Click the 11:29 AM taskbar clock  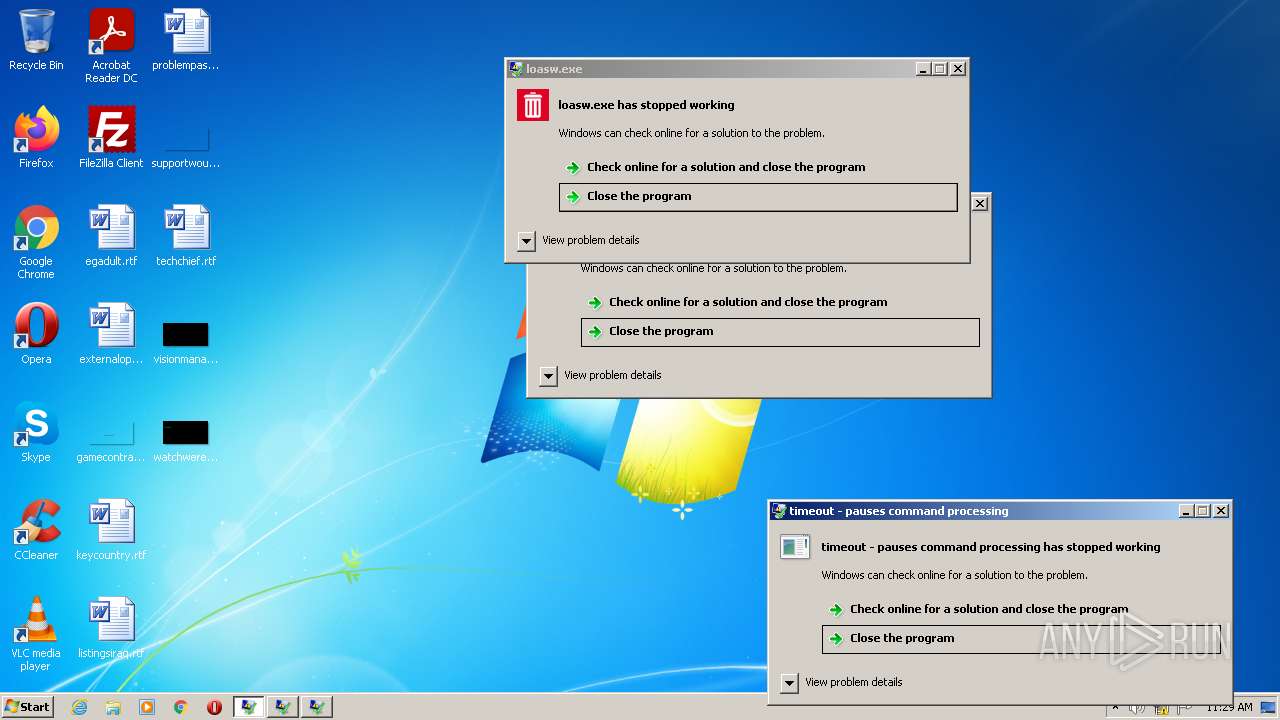point(1229,707)
